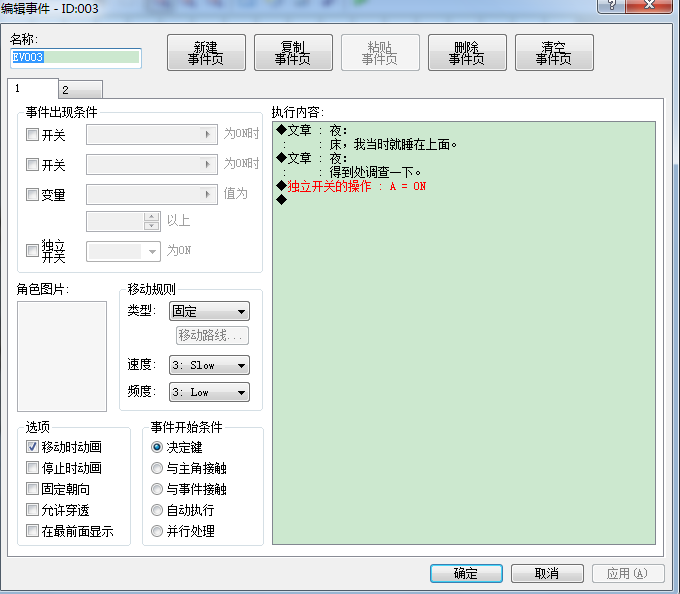This screenshot has width=680, height=594.
Task: Open the 速度 dropdown showing 3: Slow
Action: click(209, 366)
